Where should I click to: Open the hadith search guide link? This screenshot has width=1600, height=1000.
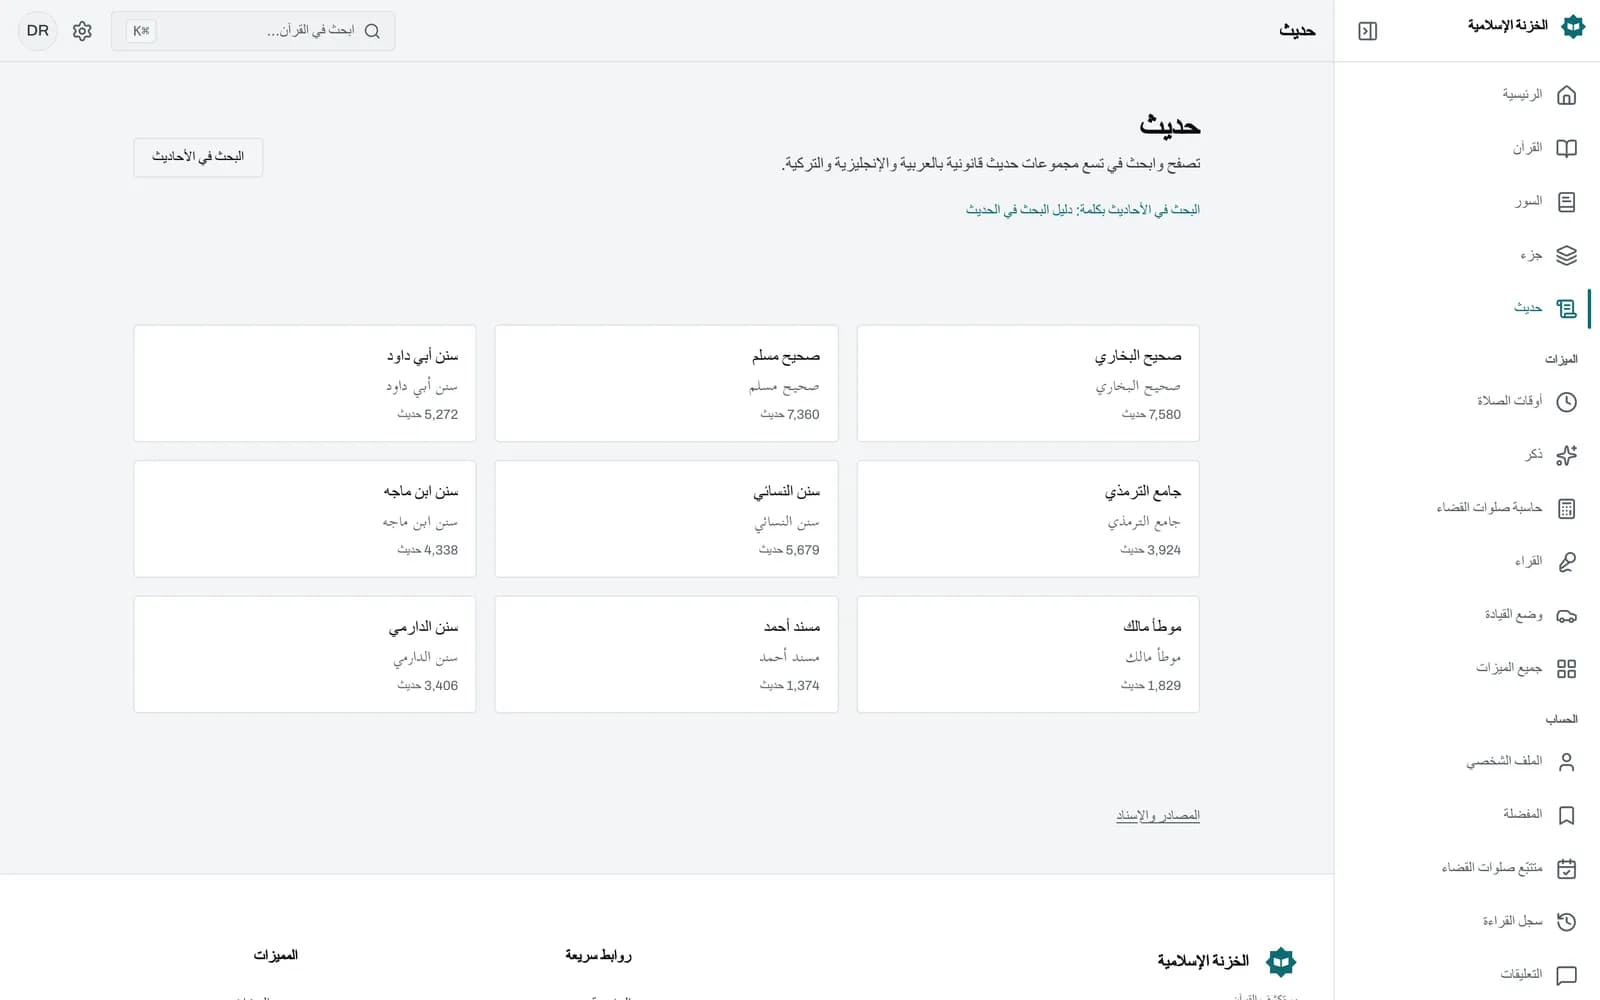(1083, 210)
